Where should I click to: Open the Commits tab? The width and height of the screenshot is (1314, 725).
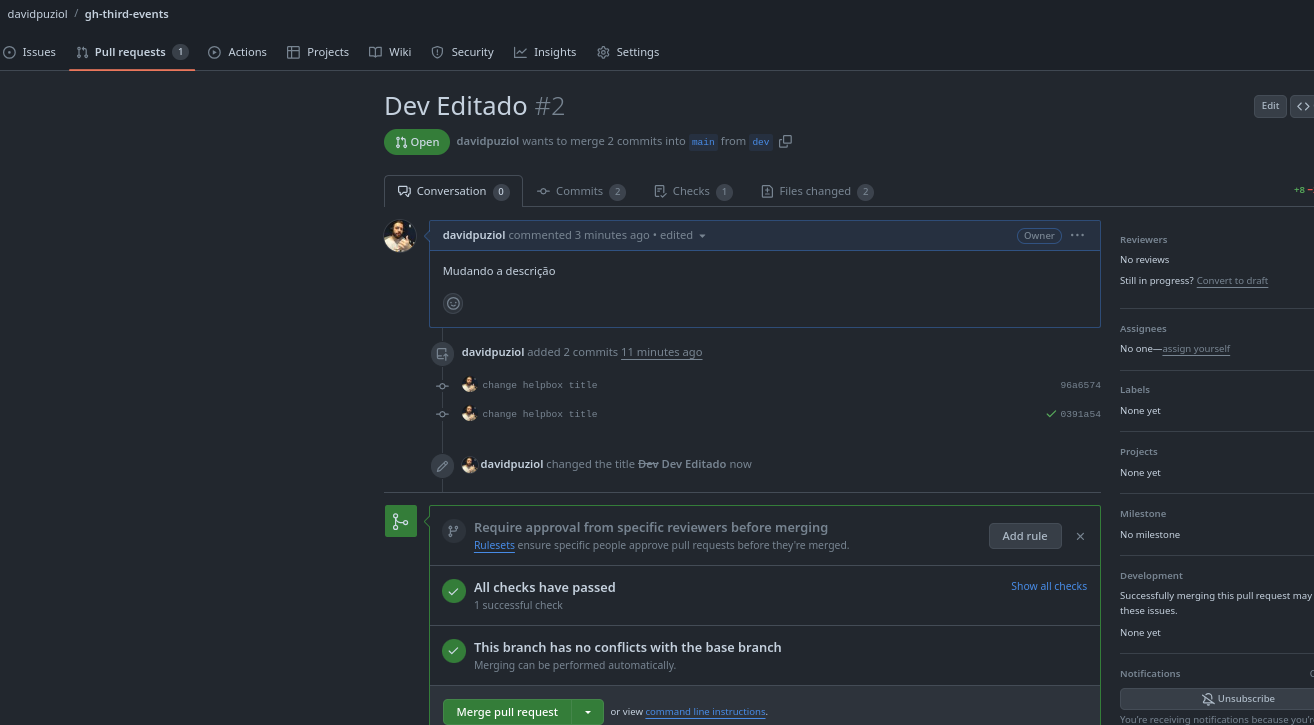[x=580, y=191]
